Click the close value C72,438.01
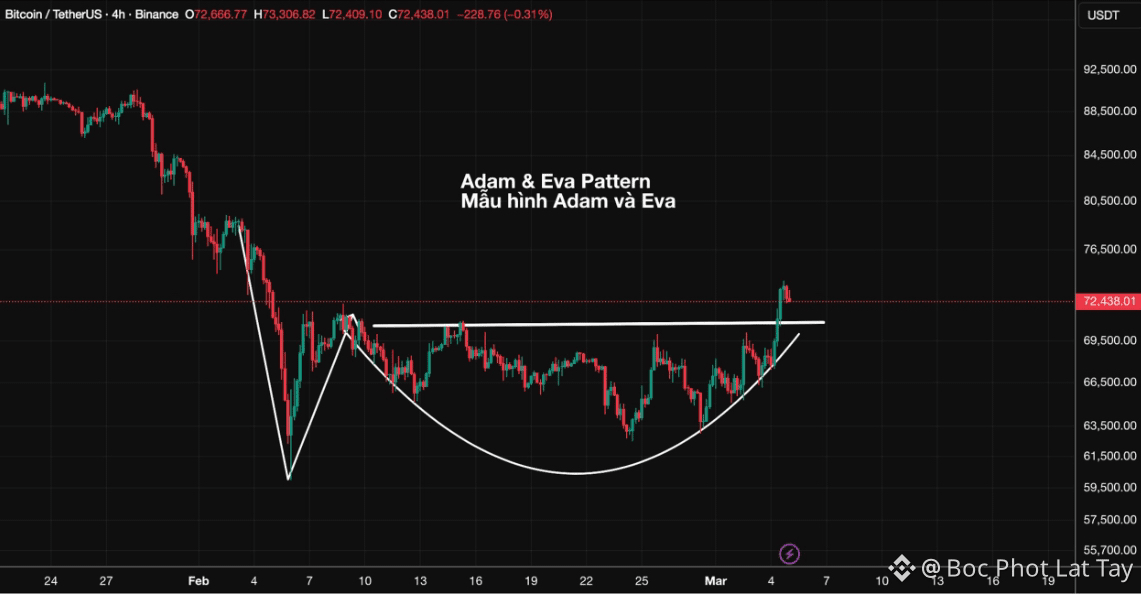Screen dimensions: 1141x594 click(x=419, y=15)
